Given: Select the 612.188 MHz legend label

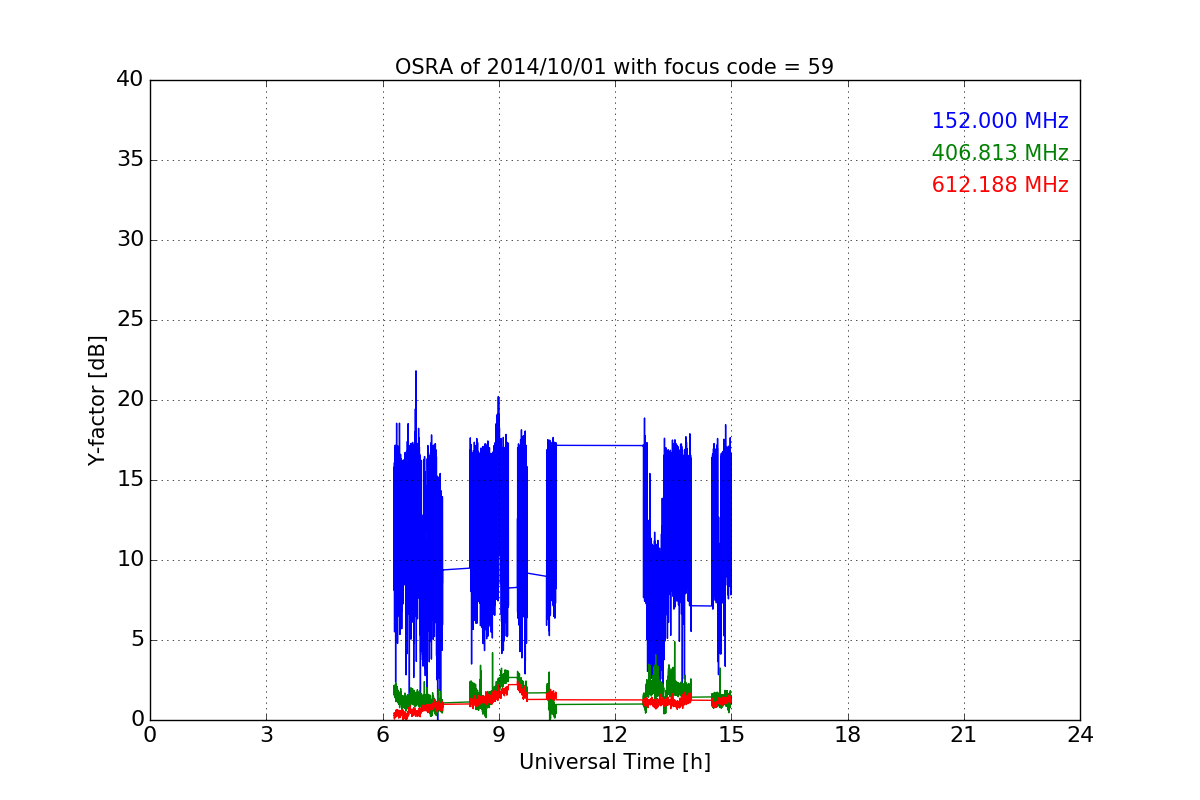Looking at the screenshot, I should [1000, 185].
